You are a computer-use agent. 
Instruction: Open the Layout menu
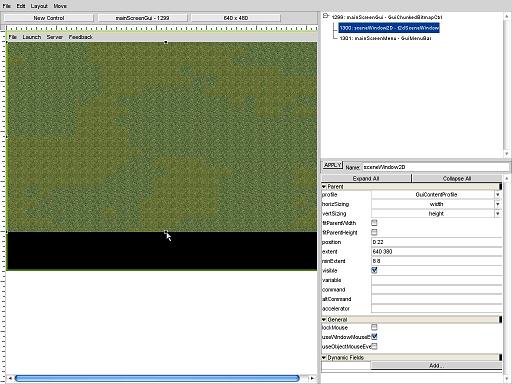[x=39, y=6]
